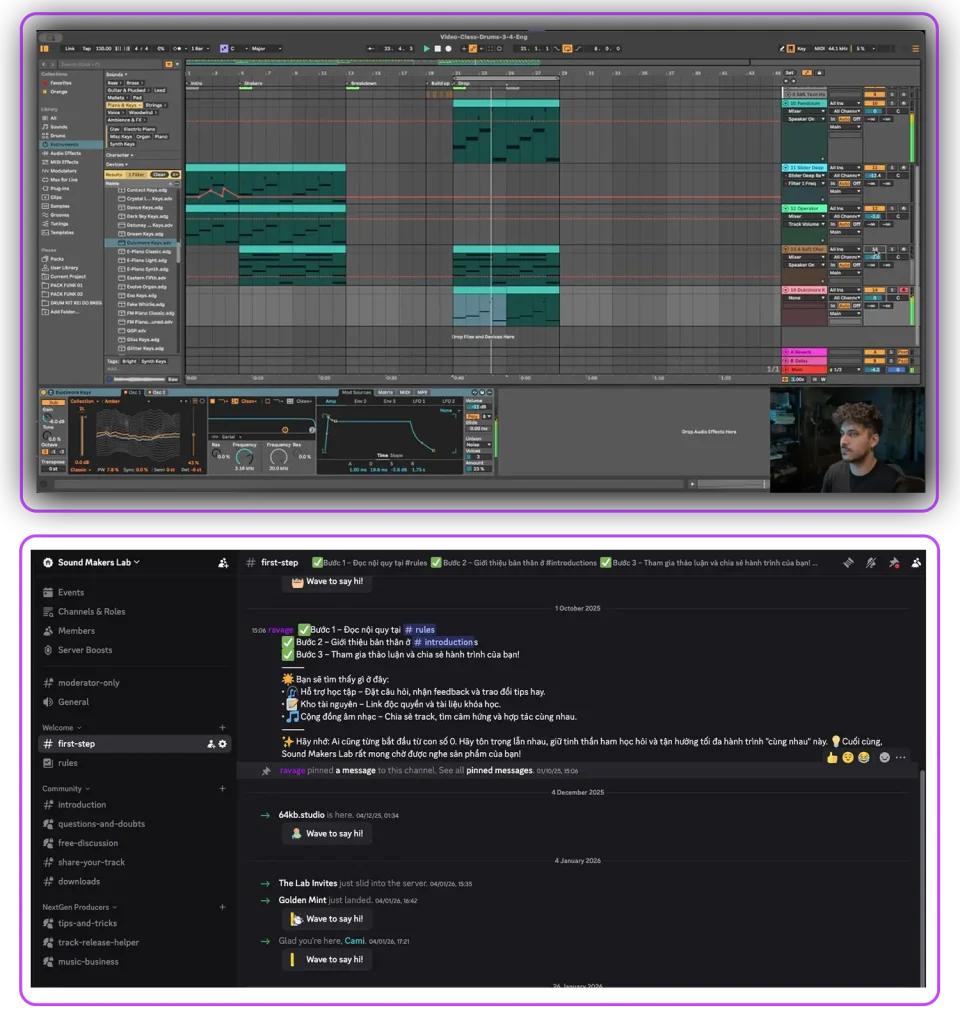Clear the Ableton browser filter
Viewport: 960px width, 1024px height.
point(159,174)
